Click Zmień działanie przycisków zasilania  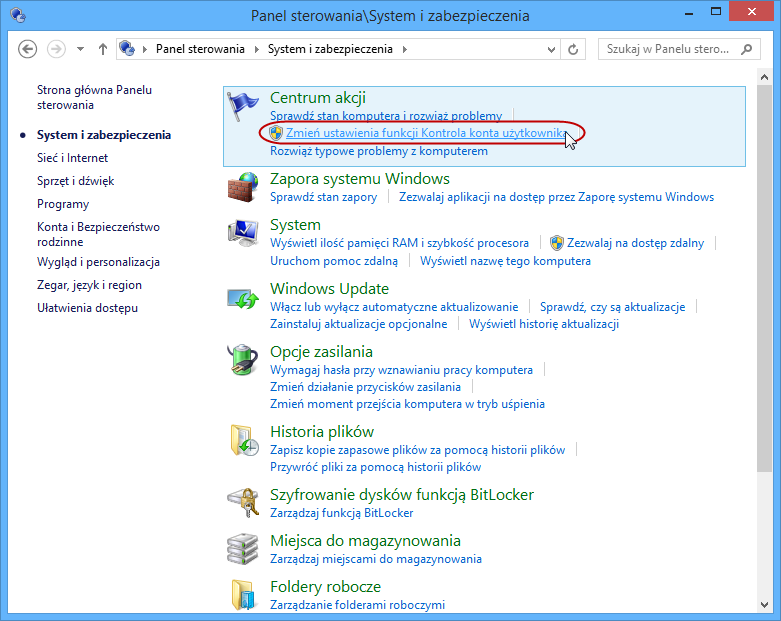tap(365, 387)
